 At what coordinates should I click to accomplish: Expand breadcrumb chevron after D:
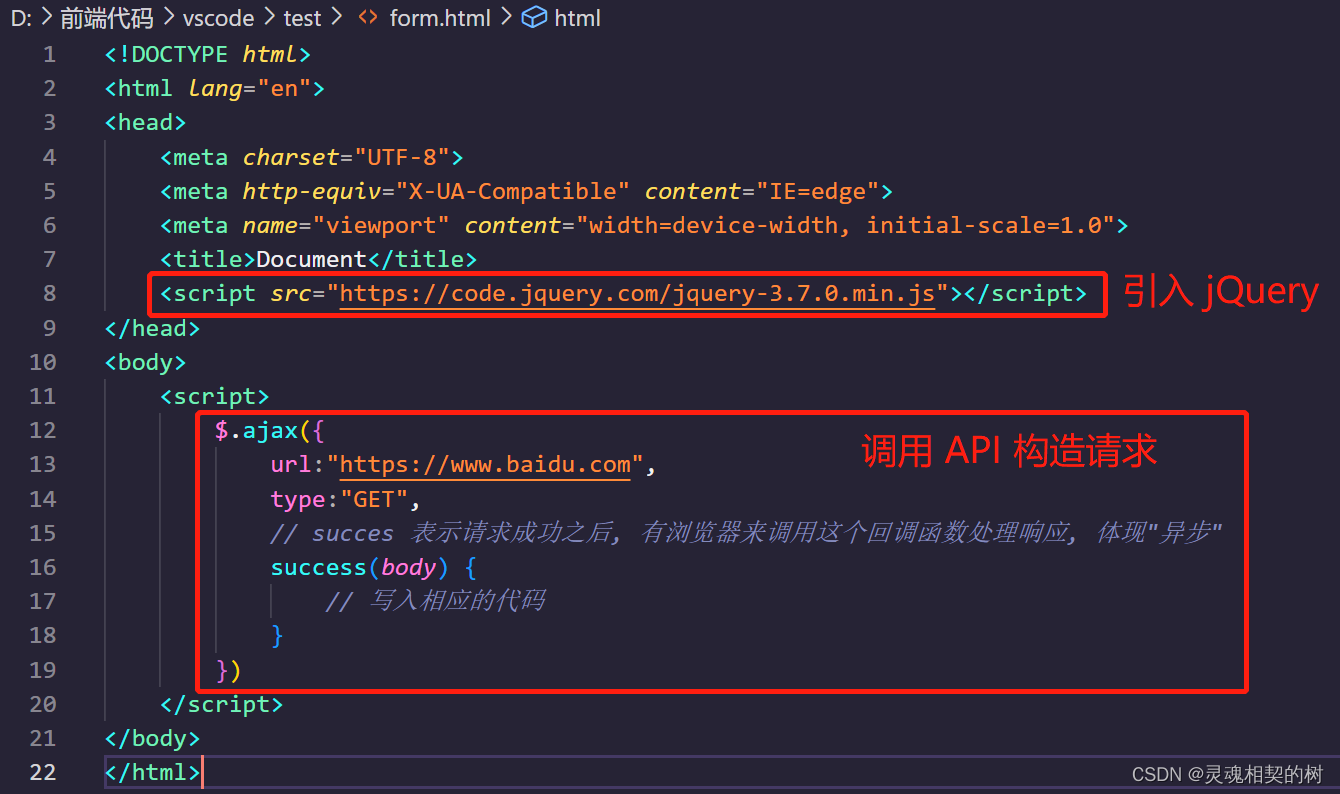(46, 18)
